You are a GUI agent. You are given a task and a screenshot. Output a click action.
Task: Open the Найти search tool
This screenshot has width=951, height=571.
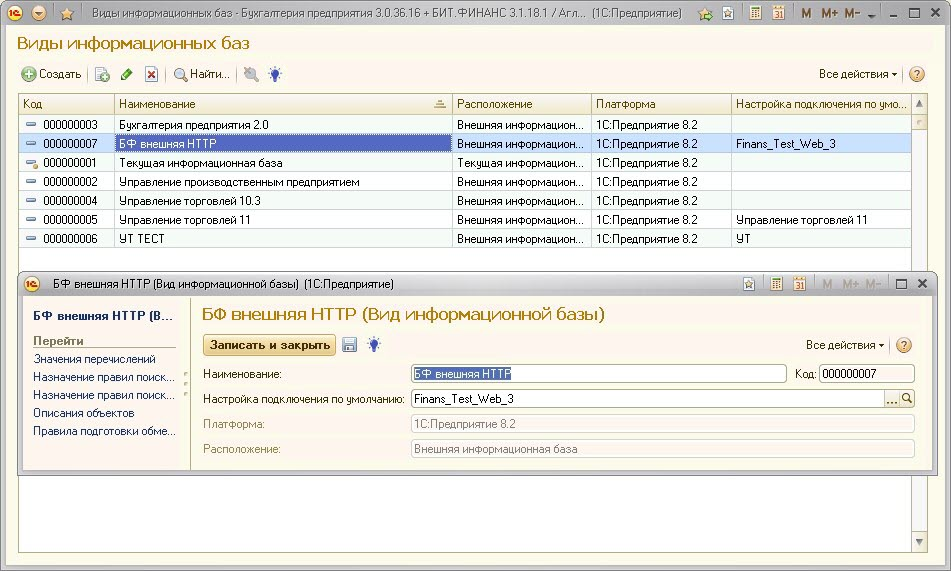pos(201,74)
